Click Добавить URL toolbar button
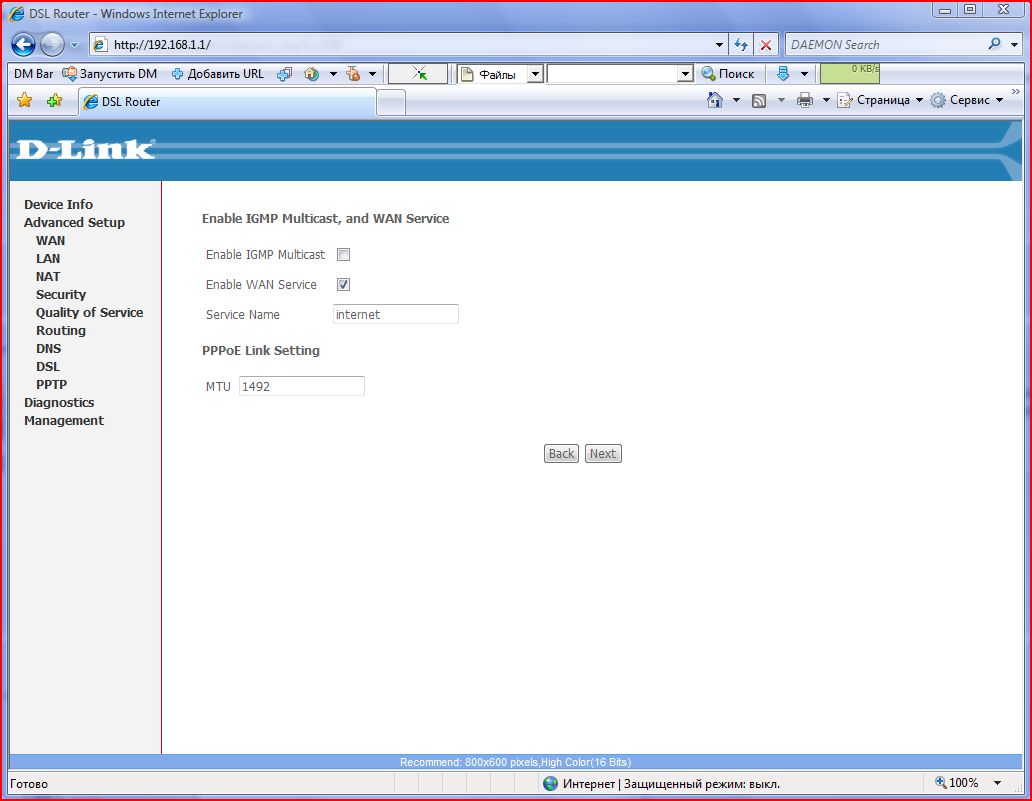 click(217, 74)
